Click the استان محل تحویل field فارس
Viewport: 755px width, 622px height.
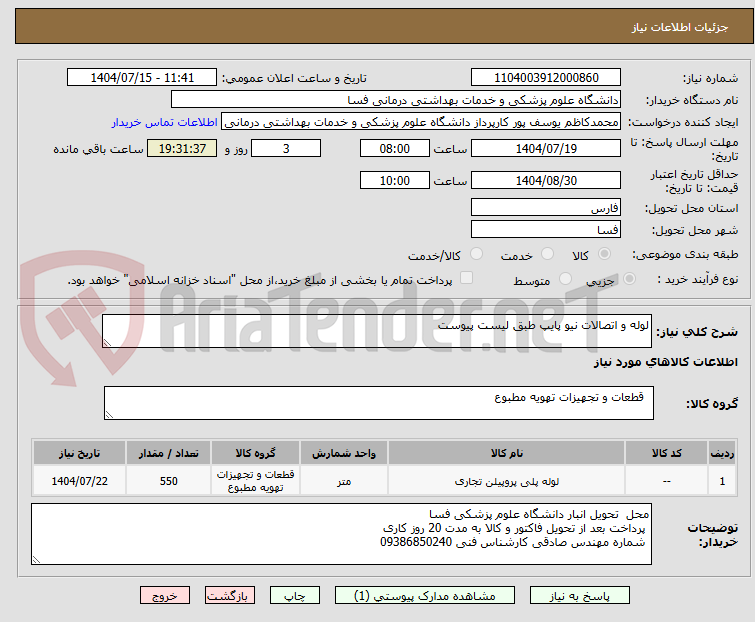pyautogui.click(x=546, y=207)
